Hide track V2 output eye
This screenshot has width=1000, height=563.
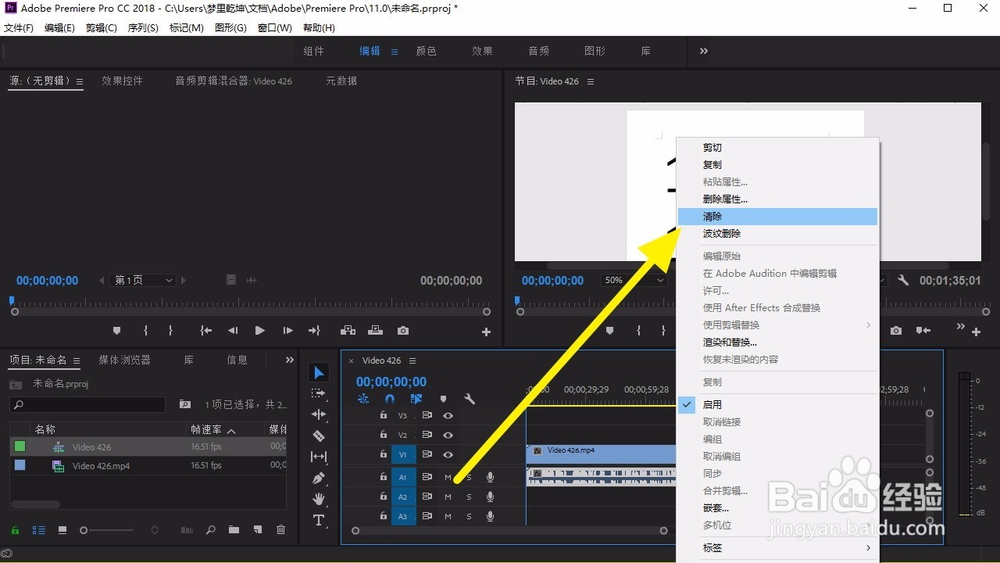pos(448,435)
